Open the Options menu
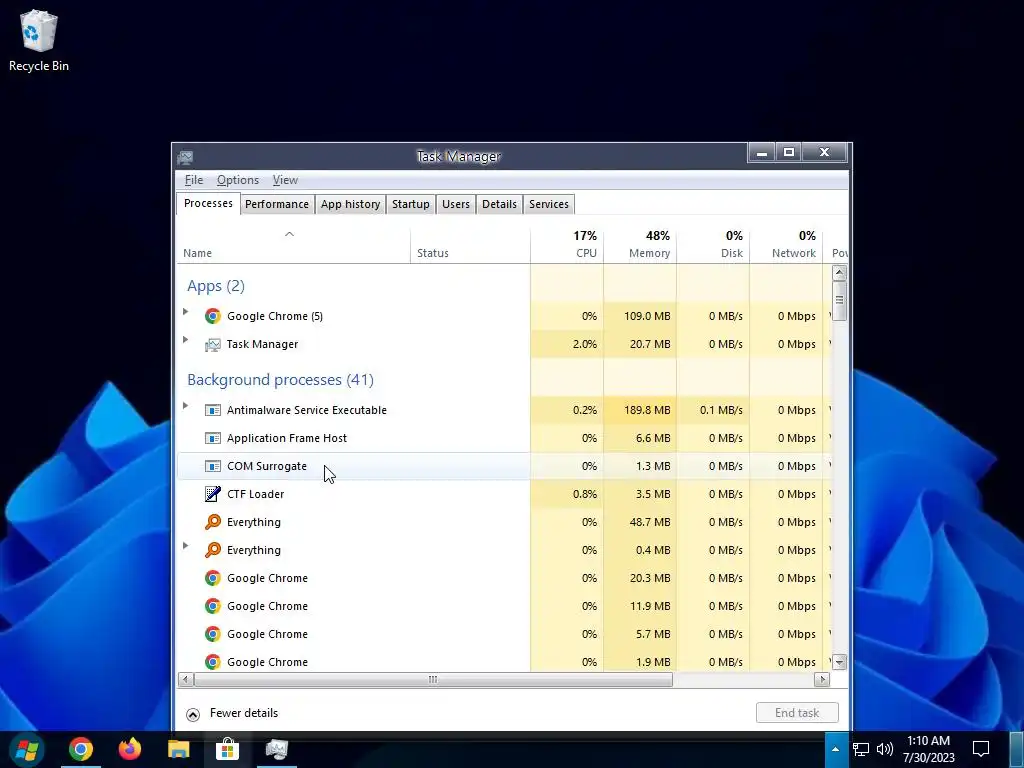 (x=238, y=180)
